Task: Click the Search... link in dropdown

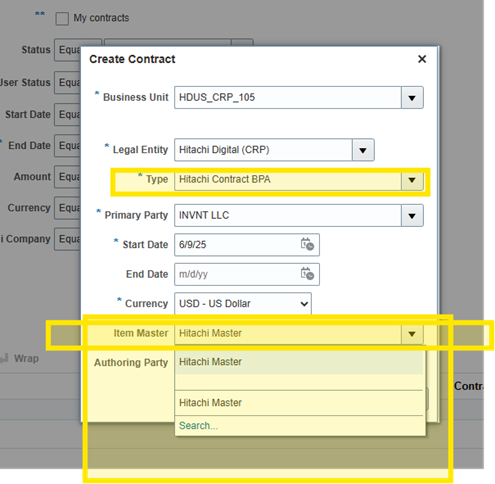Action: pos(198,426)
